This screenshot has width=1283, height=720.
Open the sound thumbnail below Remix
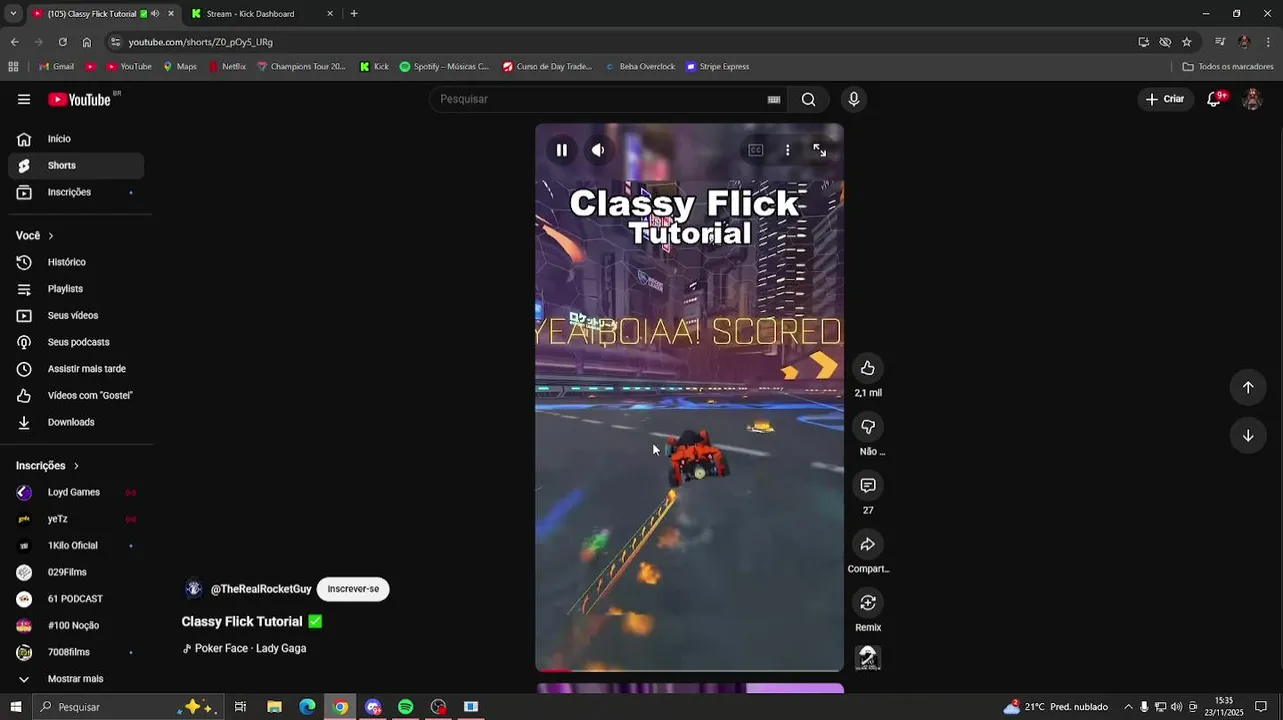[x=868, y=657]
